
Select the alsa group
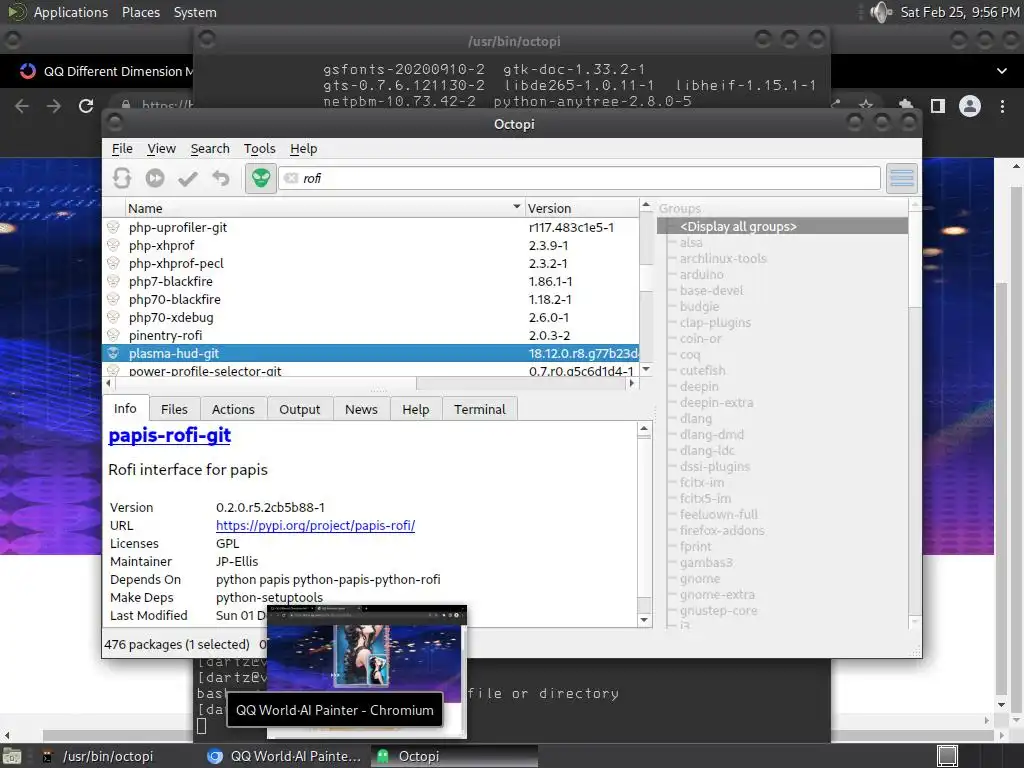pyautogui.click(x=691, y=243)
